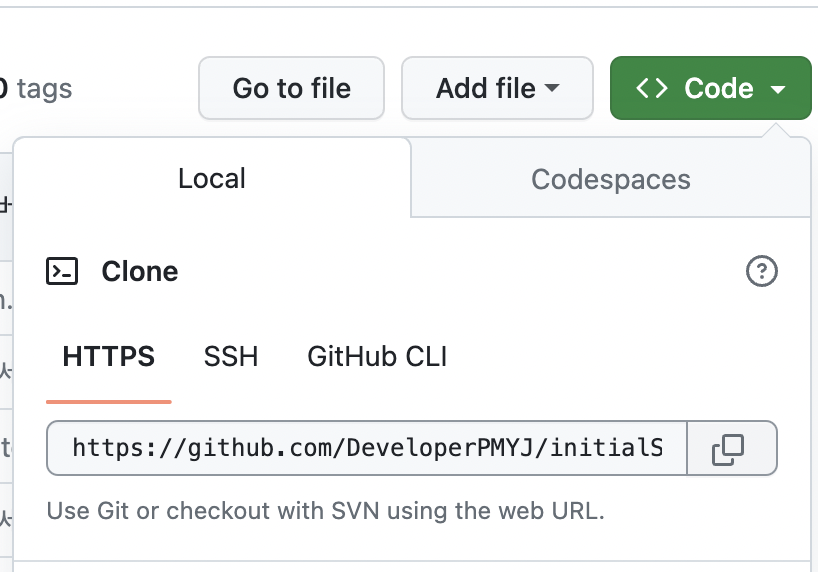This screenshot has height=572, width=818.
Task: Click the repository clone URL field
Action: pos(367,448)
